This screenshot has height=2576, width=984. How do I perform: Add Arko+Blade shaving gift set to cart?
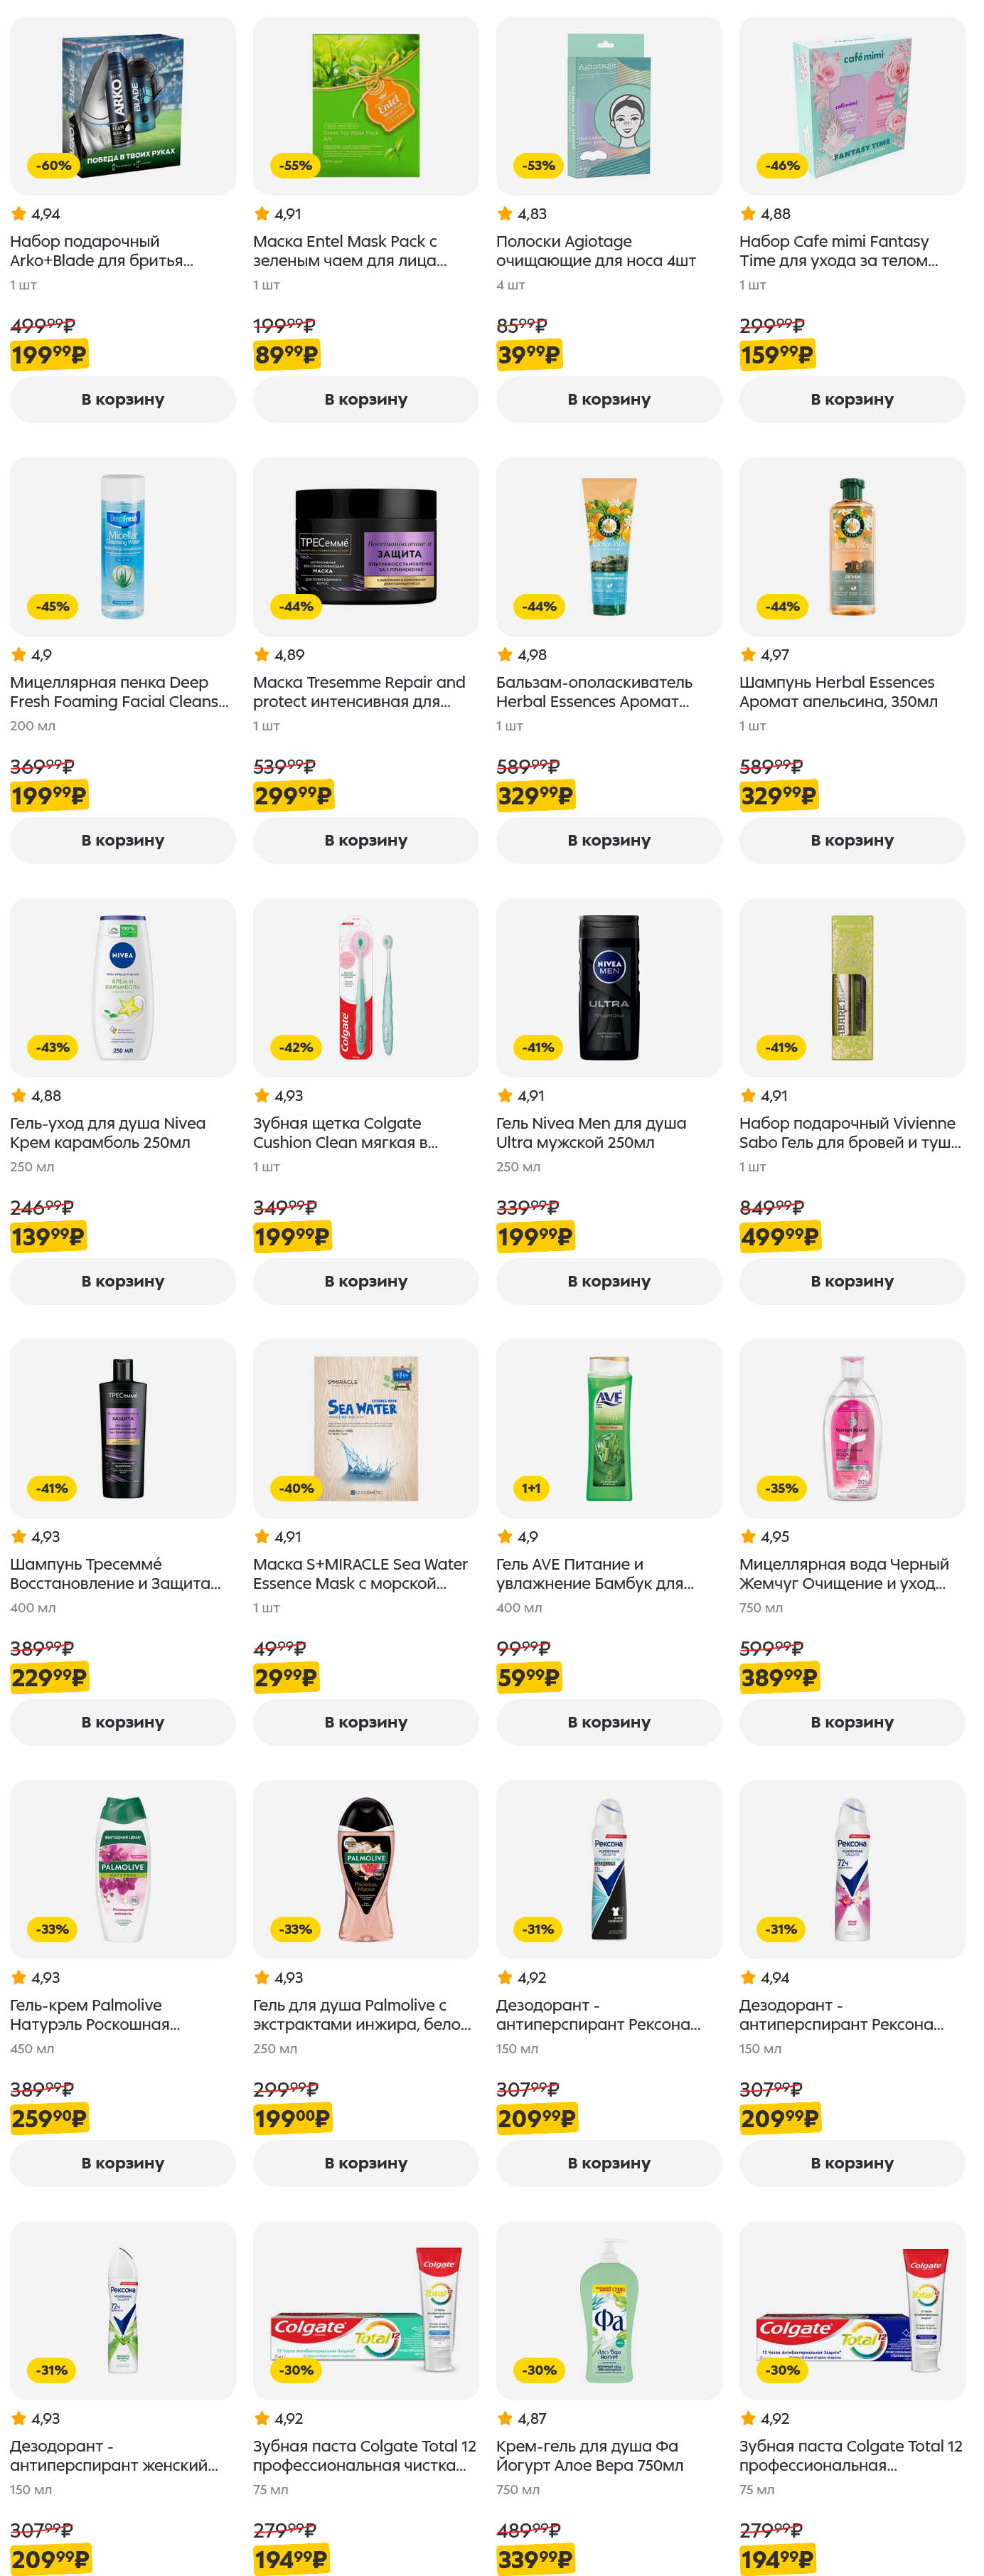pyautogui.click(x=123, y=399)
